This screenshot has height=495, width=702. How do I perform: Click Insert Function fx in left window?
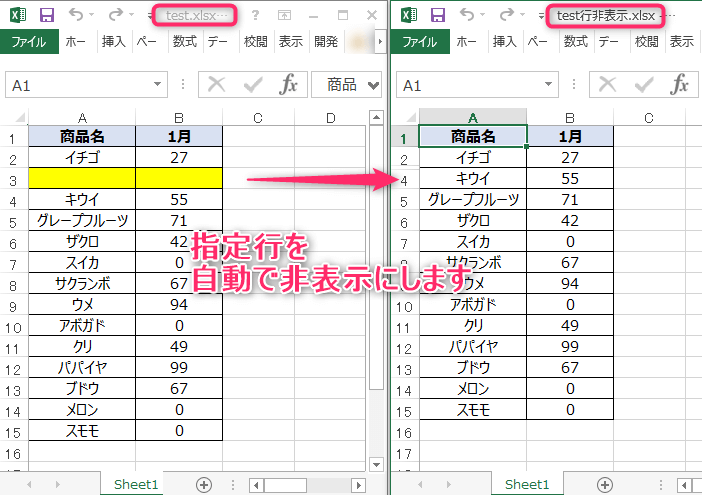click(288, 85)
